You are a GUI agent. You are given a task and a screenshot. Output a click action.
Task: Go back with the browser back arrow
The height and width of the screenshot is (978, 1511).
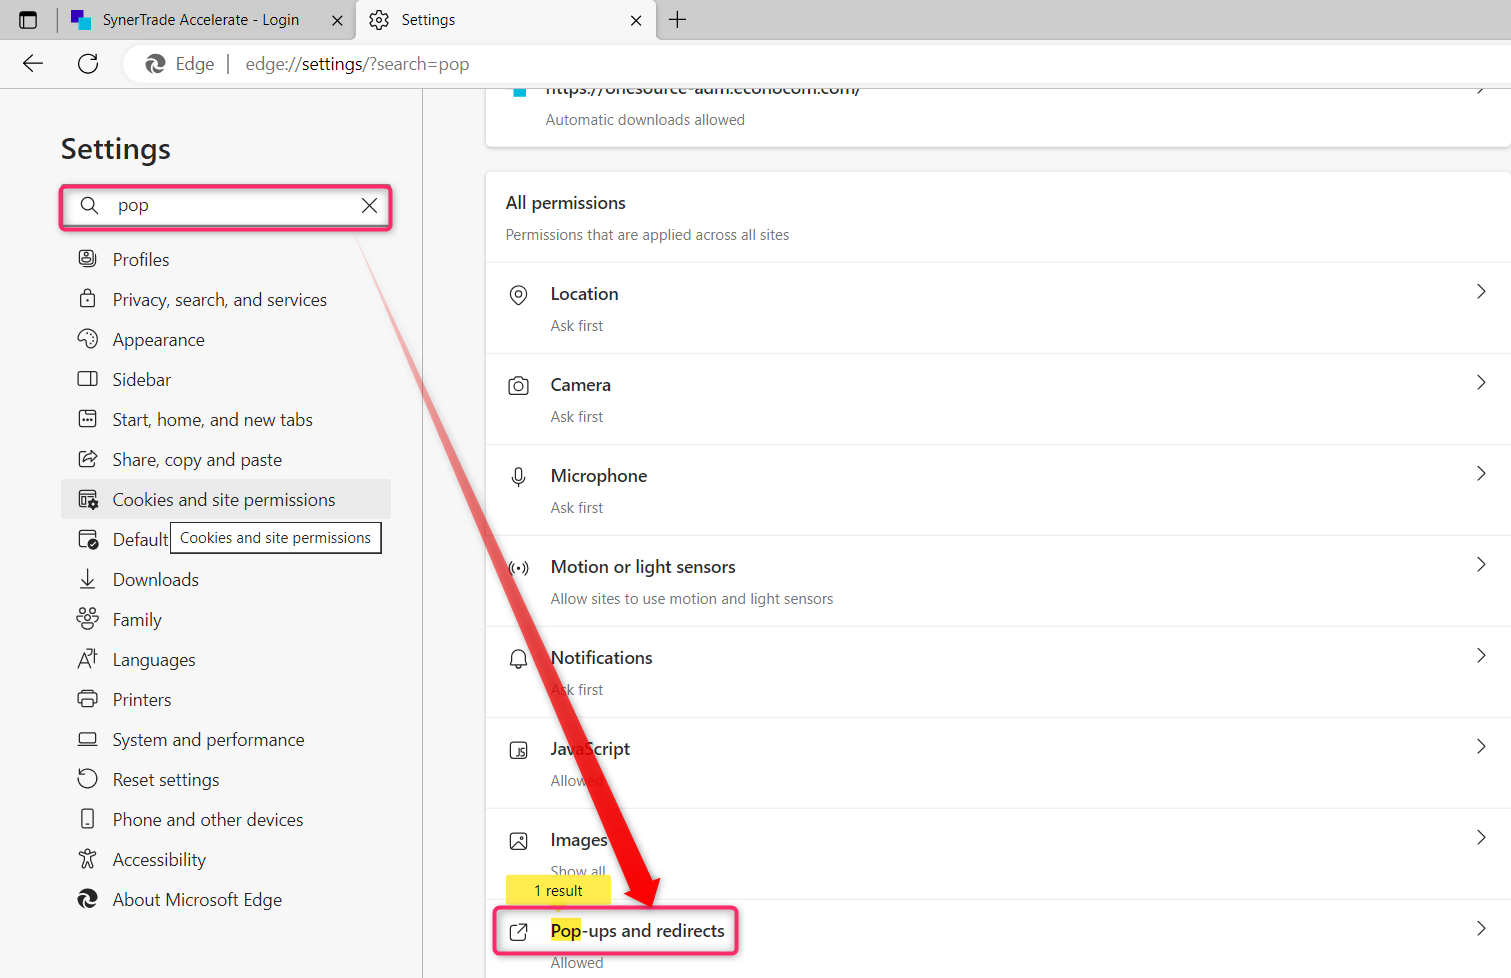pyautogui.click(x=33, y=64)
